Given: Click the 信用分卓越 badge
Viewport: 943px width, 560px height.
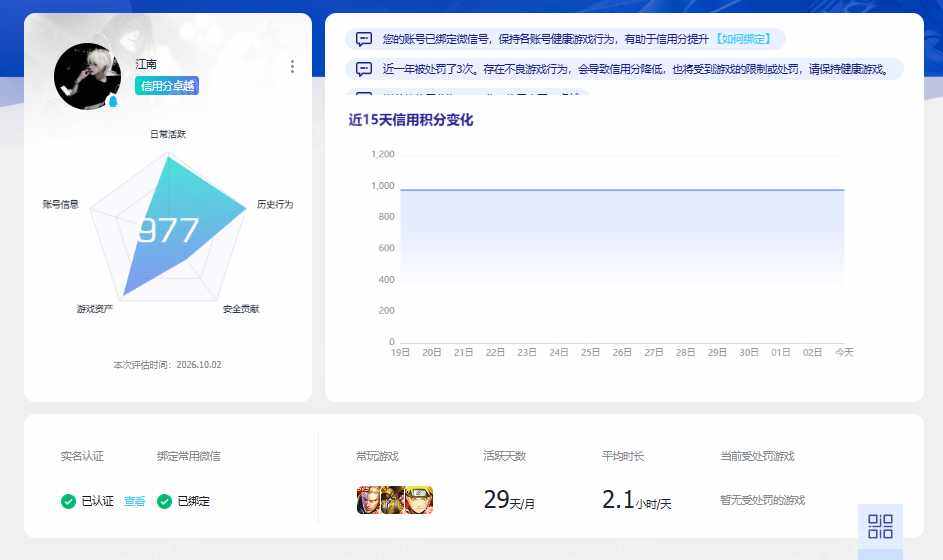Looking at the screenshot, I should pyautogui.click(x=167, y=86).
